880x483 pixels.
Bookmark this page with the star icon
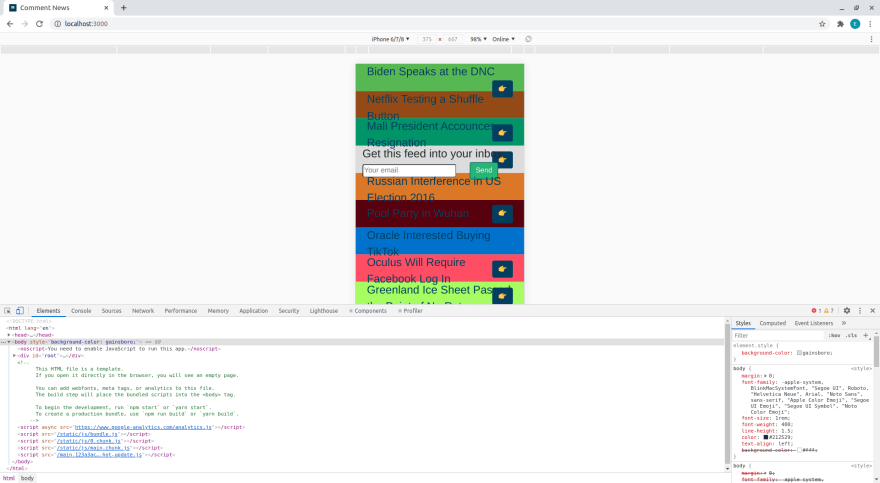click(822, 24)
